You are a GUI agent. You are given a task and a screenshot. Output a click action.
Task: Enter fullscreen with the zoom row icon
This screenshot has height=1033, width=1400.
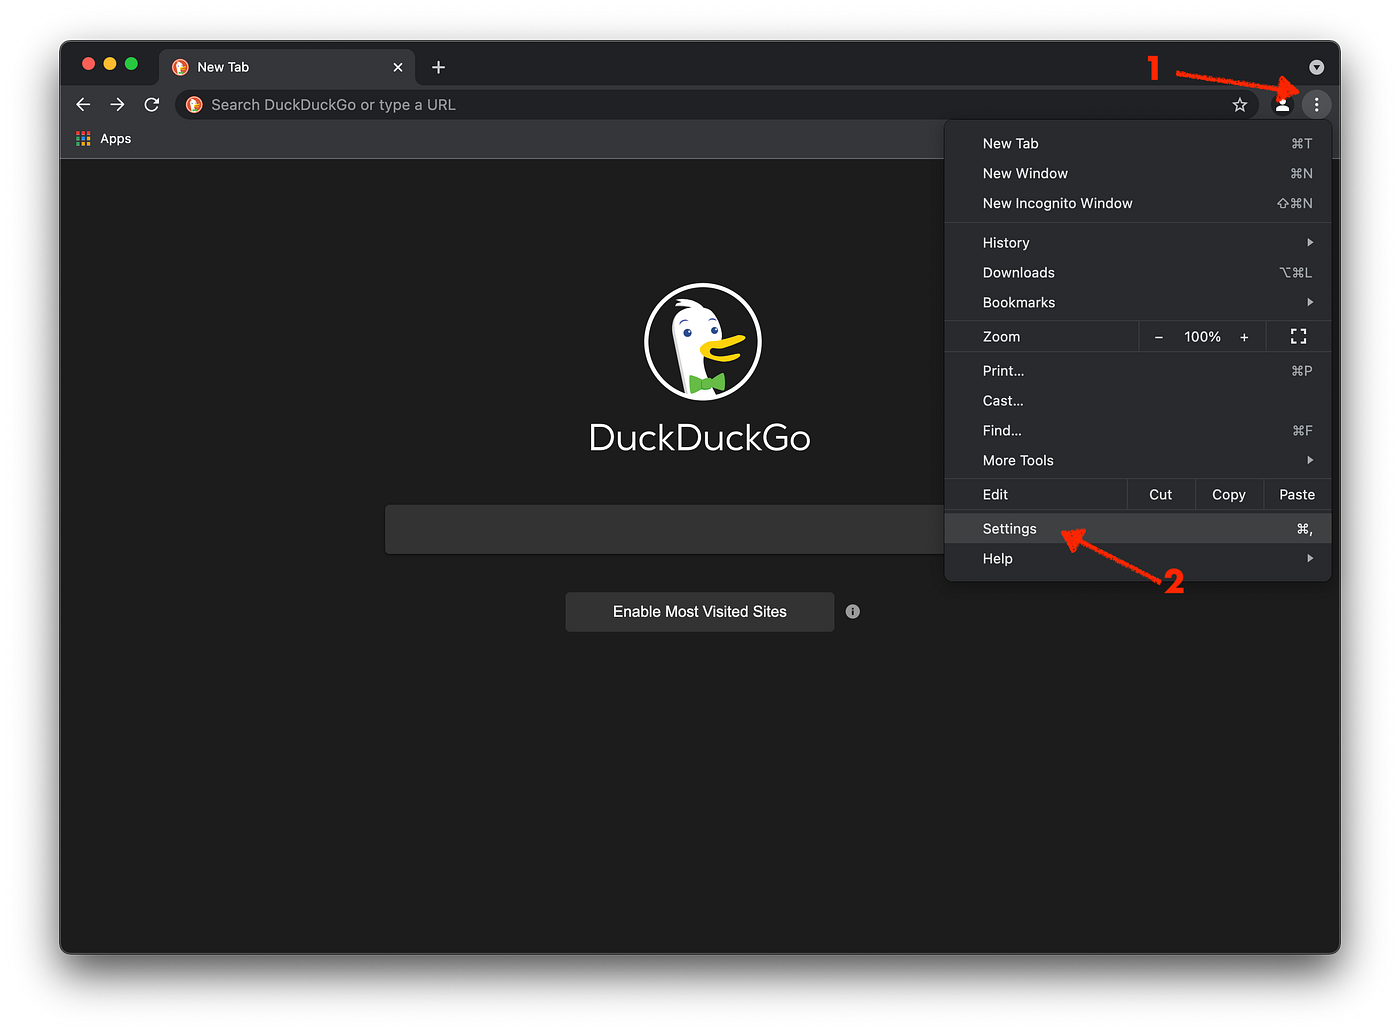tap(1298, 337)
